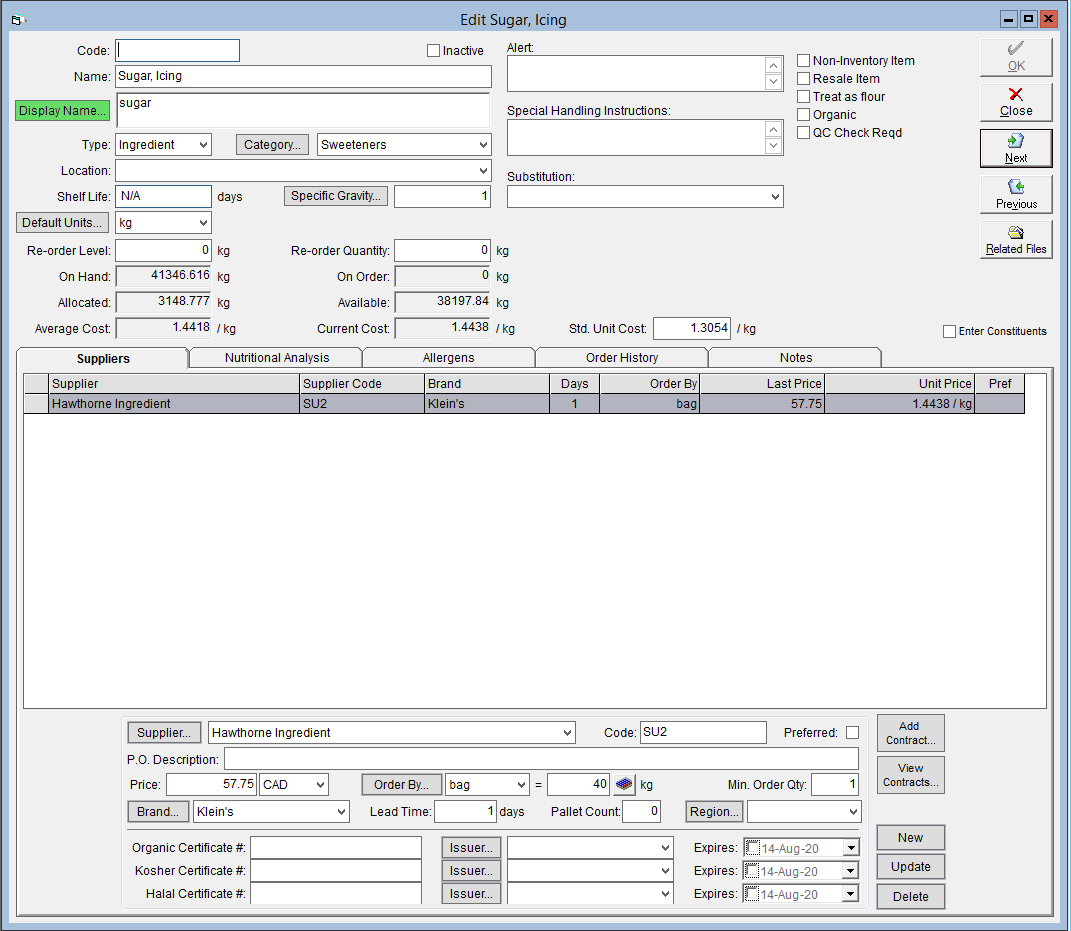Click the green Display Name button
This screenshot has width=1071, height=931.
[x=62, y=111]
